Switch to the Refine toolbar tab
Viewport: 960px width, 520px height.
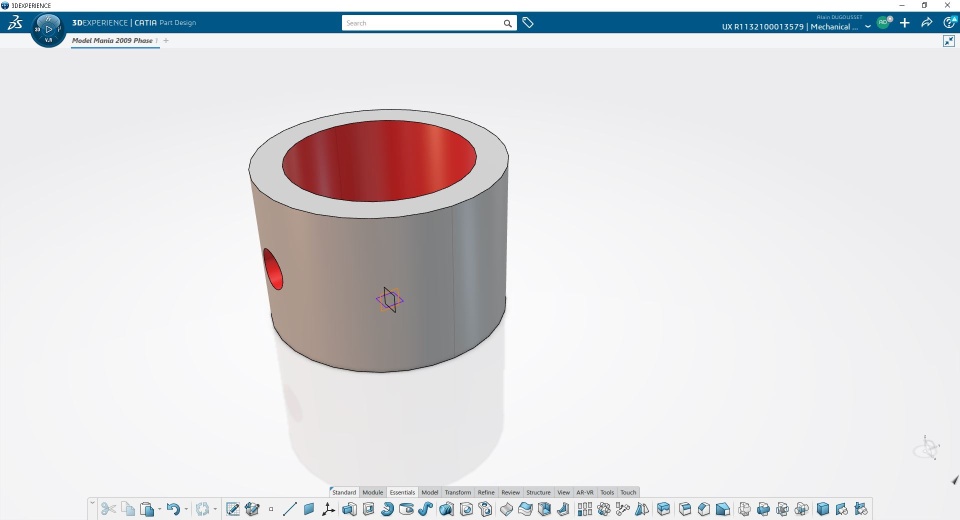click(486, 492)
